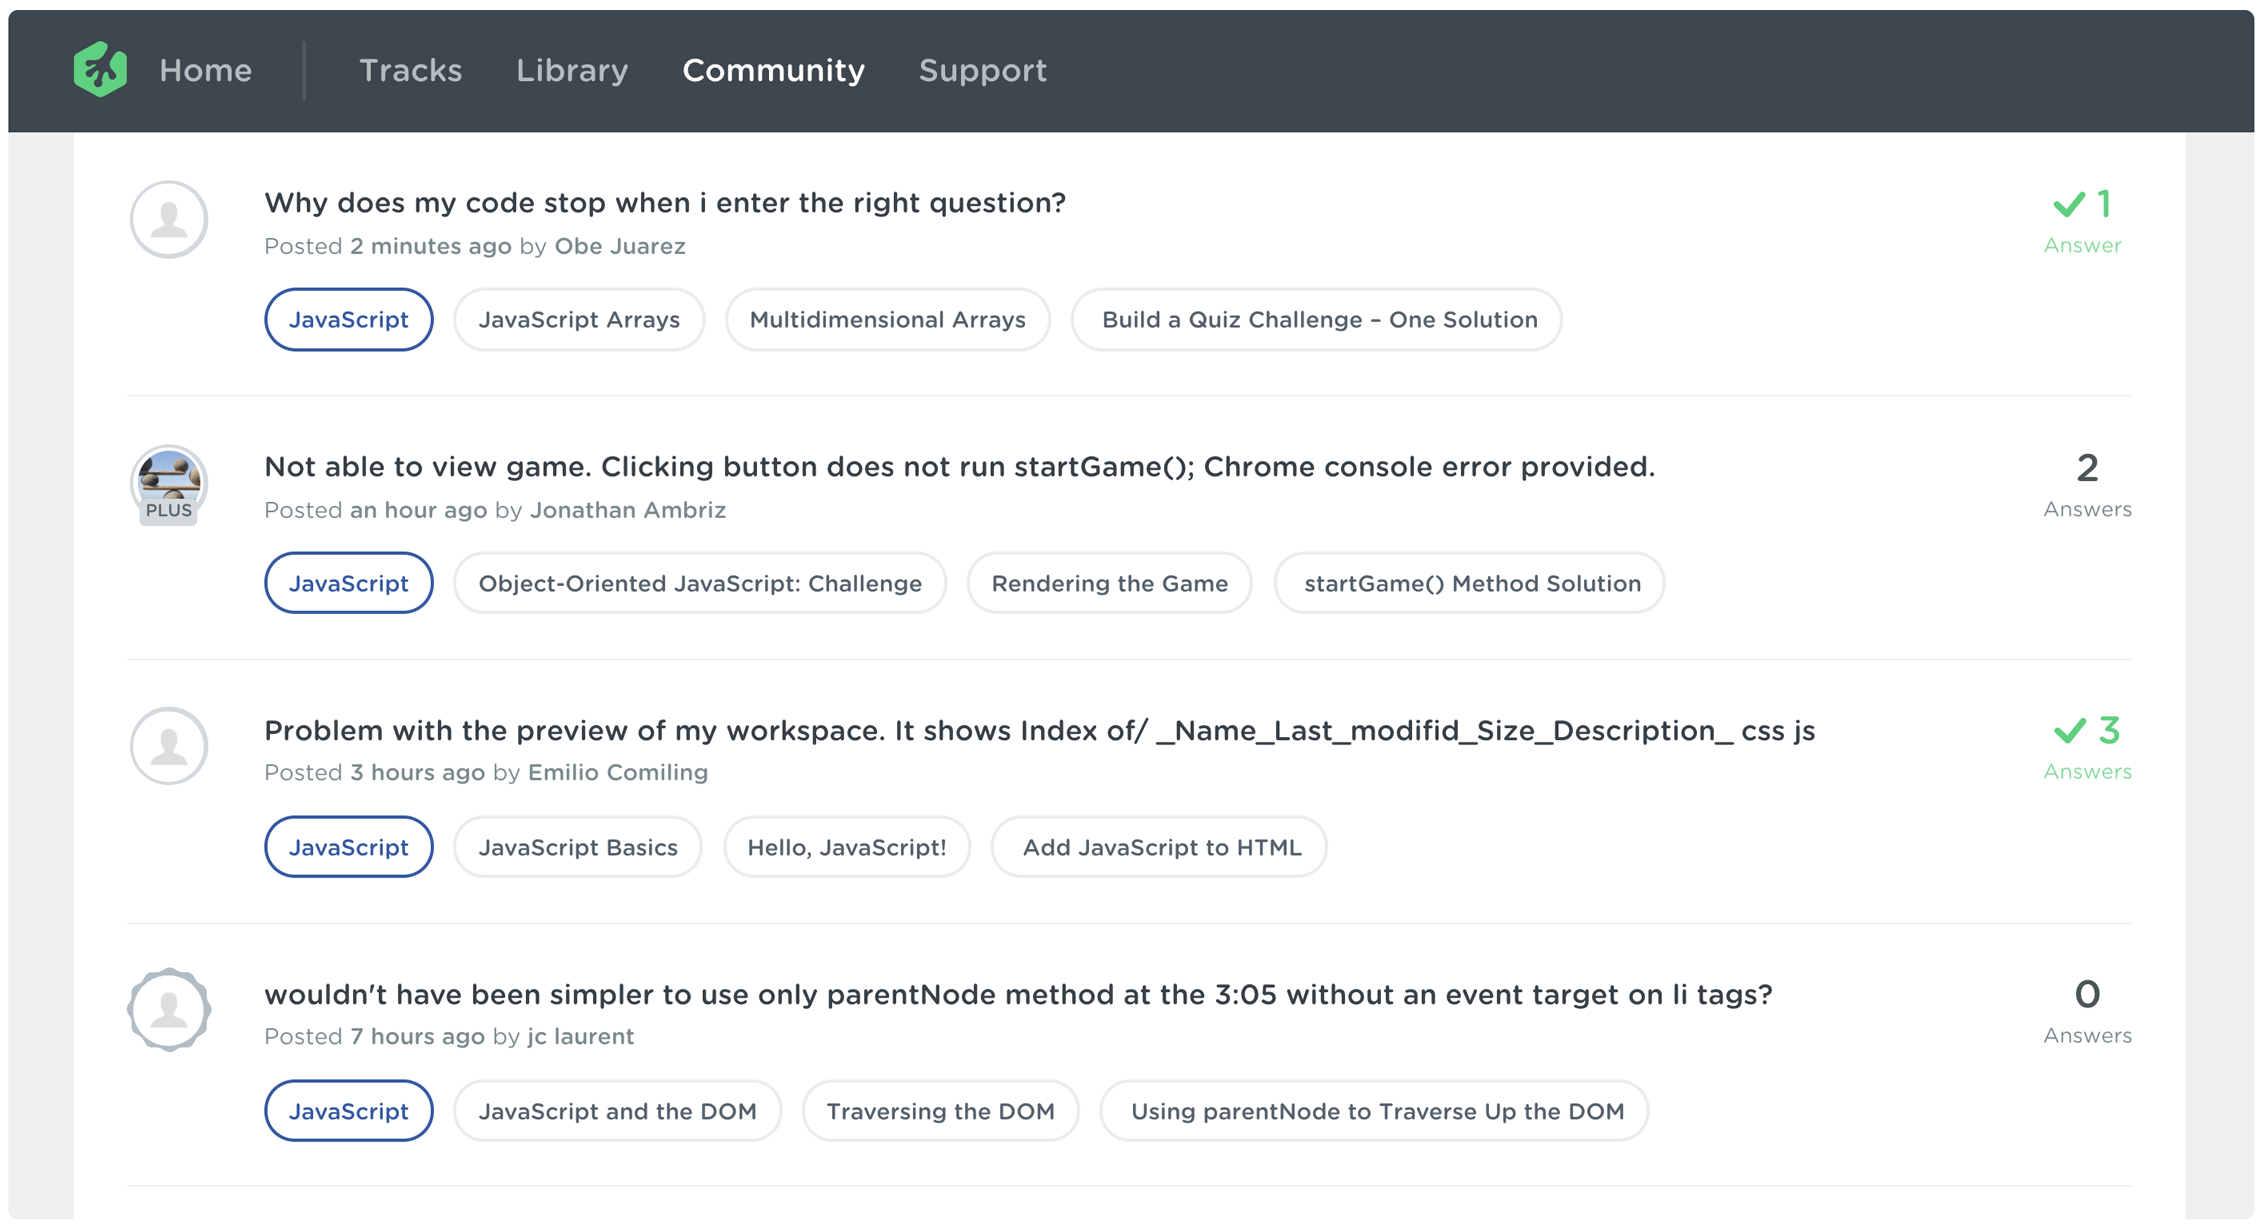Open the Support page
The image size is (2262, 1231).
click(982, 70)
